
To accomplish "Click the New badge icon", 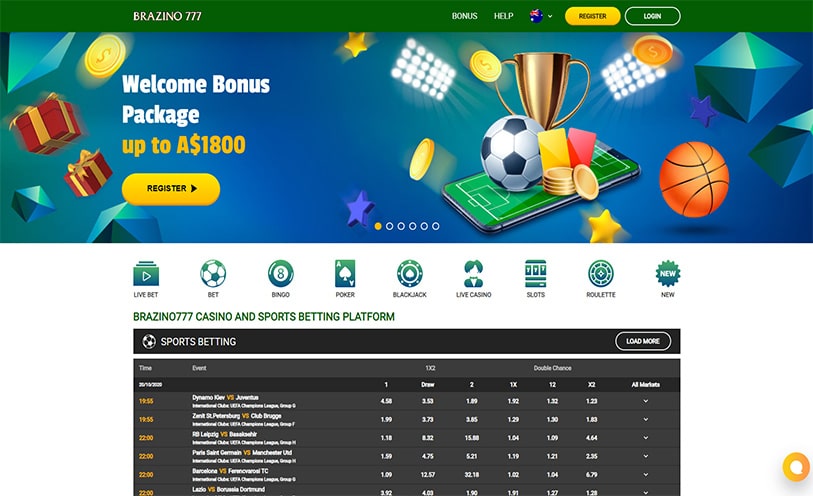I will (x=668, y=274).
